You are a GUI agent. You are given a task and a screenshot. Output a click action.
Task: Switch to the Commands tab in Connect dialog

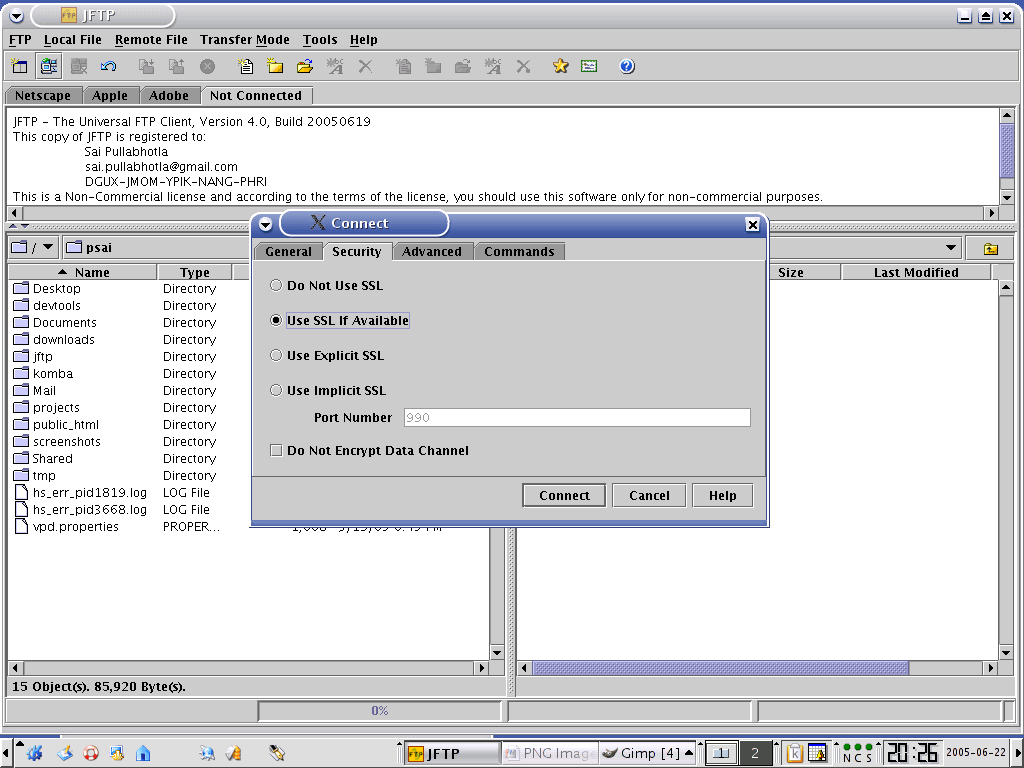(519, 251)
